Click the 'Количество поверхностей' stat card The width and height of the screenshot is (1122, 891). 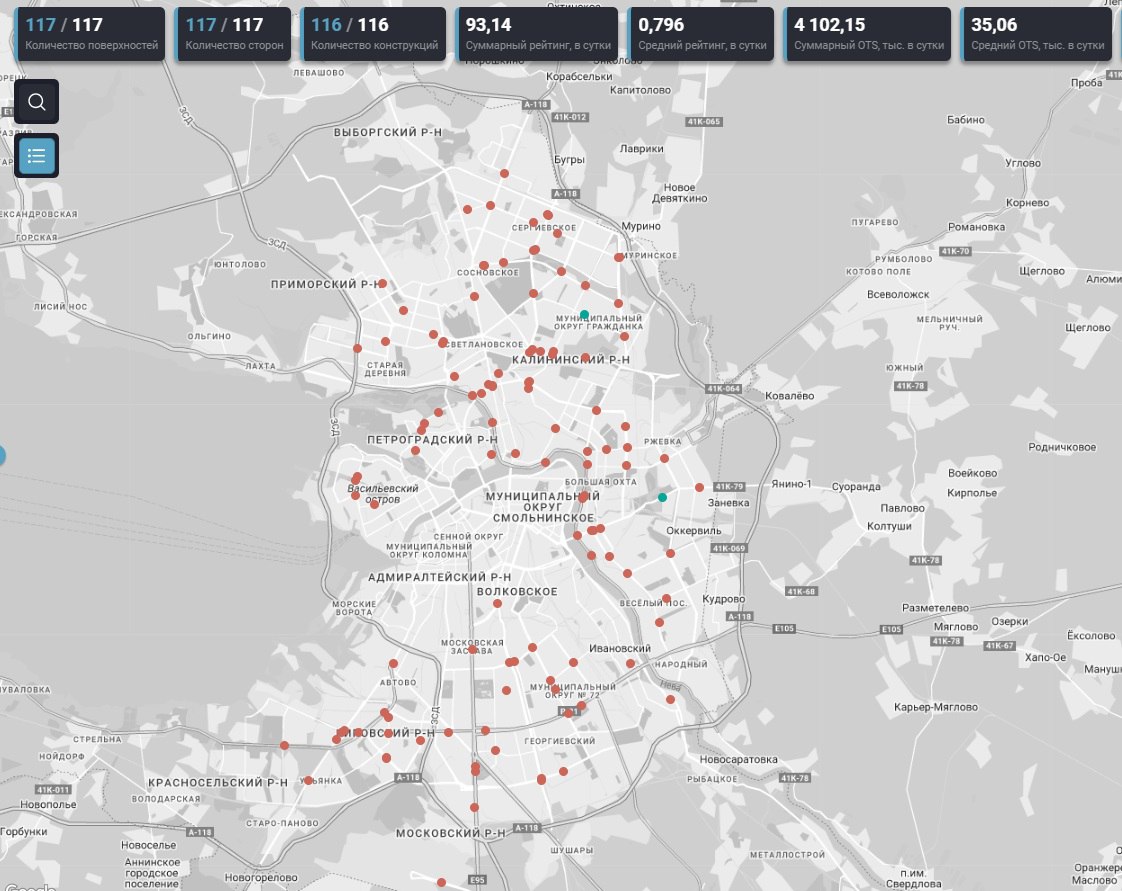coord(91,34)
